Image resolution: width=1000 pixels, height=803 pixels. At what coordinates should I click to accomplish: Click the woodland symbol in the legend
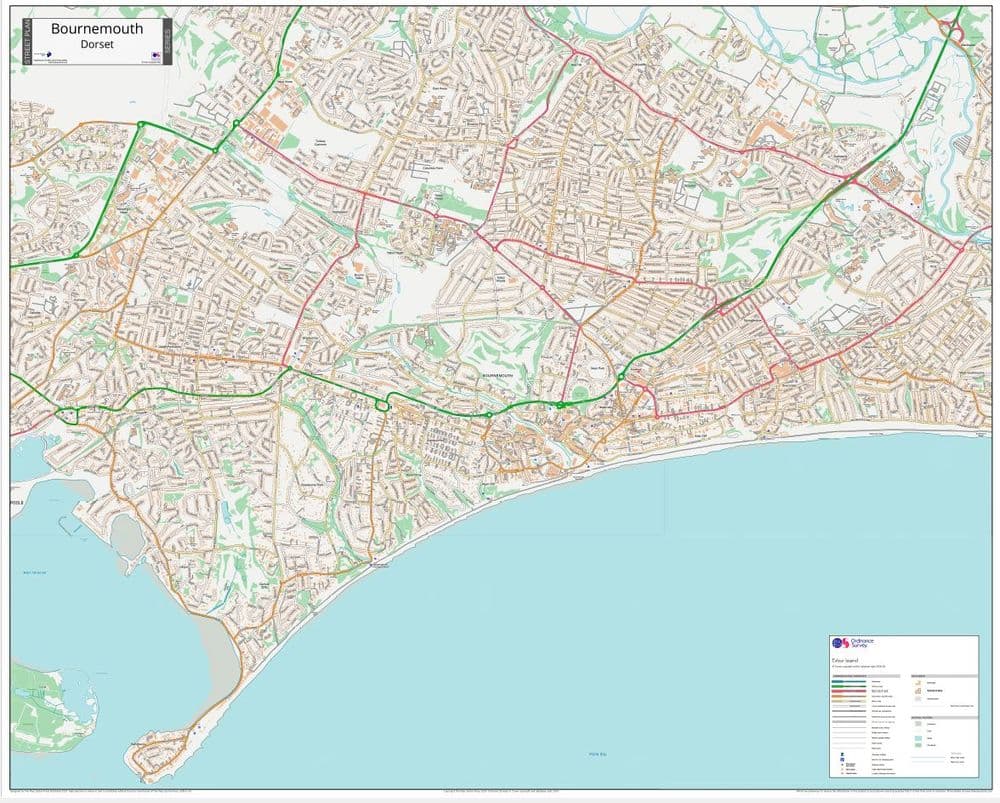pos(918,744)
